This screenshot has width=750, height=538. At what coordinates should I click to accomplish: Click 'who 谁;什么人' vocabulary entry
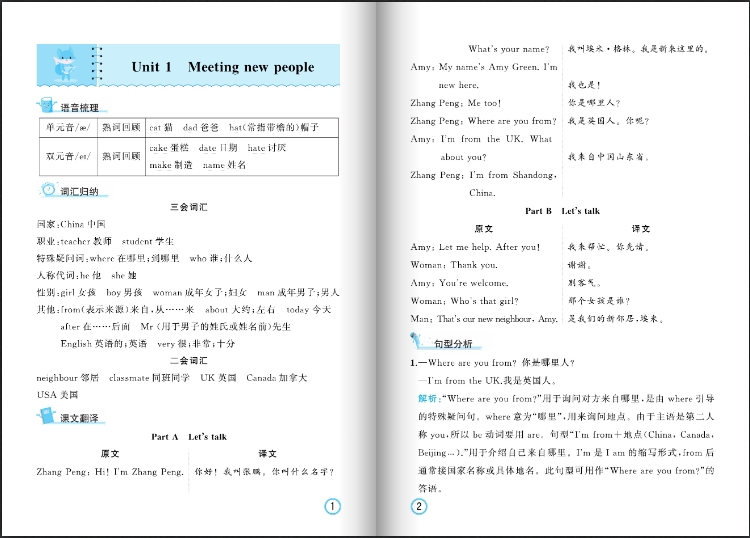point(221,258)
